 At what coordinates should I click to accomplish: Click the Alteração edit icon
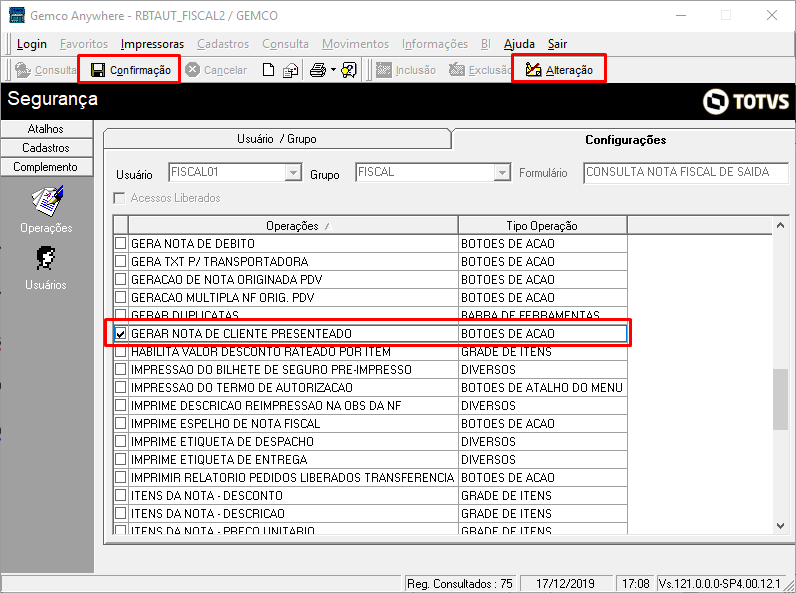point(533,70)
